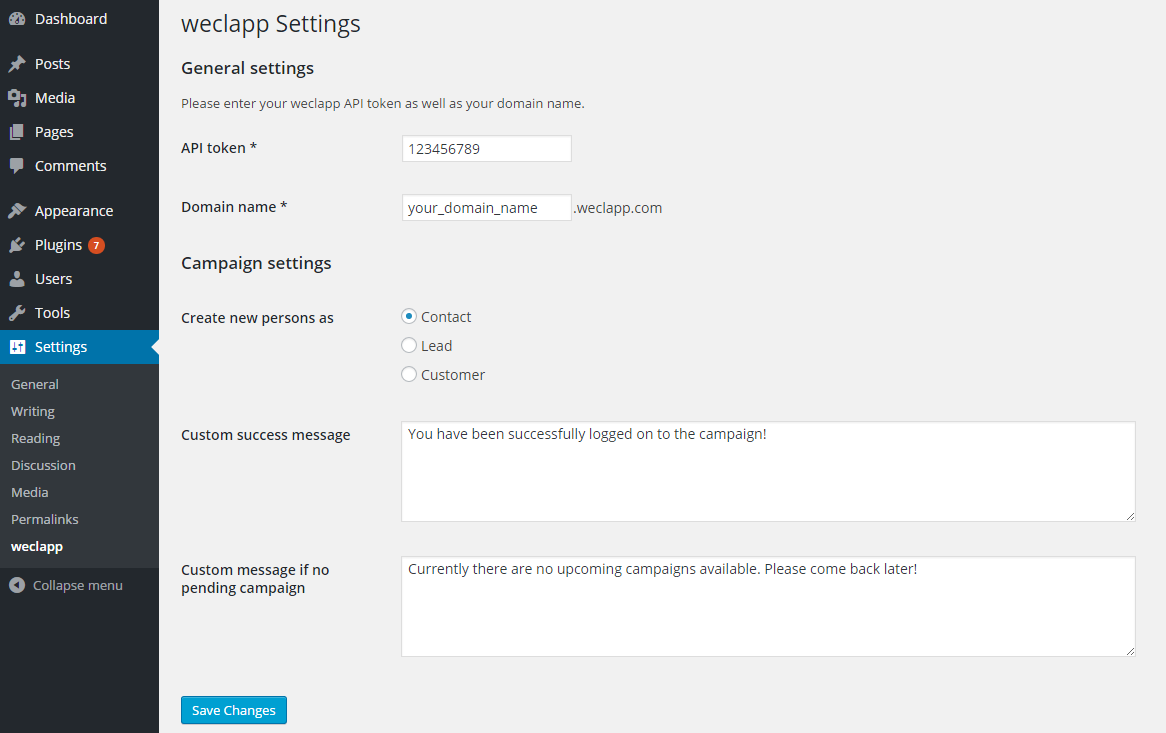Viewport: 1166px width, 733px height.
Task: Click the Plugins plug icon
Action: click(17, 245)
